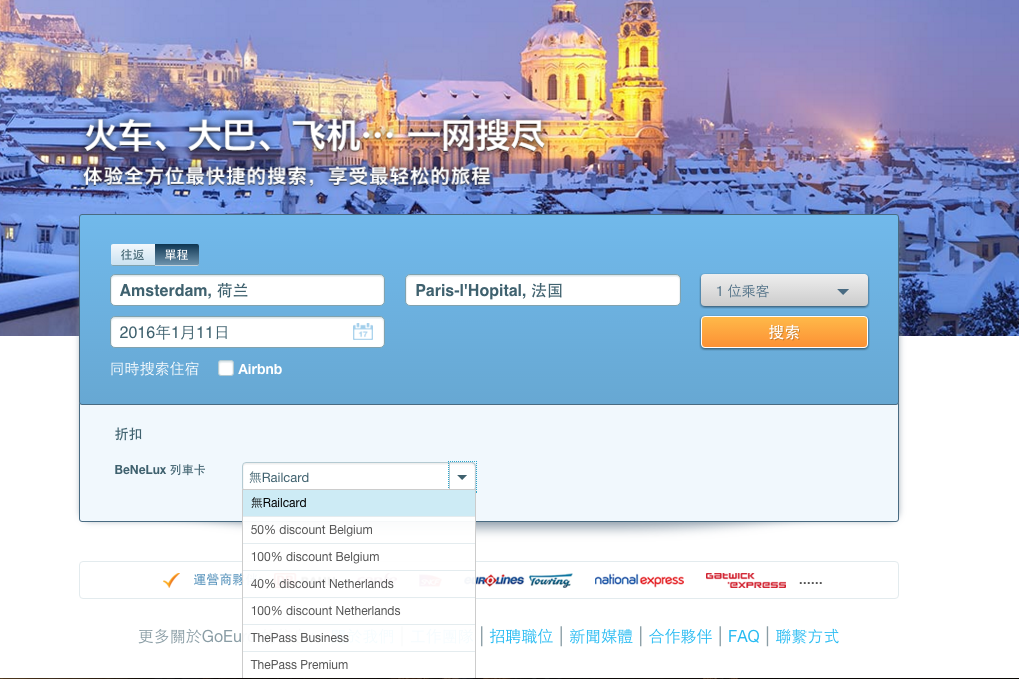Open the 聯繫方式 contact link
Viewport: 1019px width, 679px height.
pos(807,636)
